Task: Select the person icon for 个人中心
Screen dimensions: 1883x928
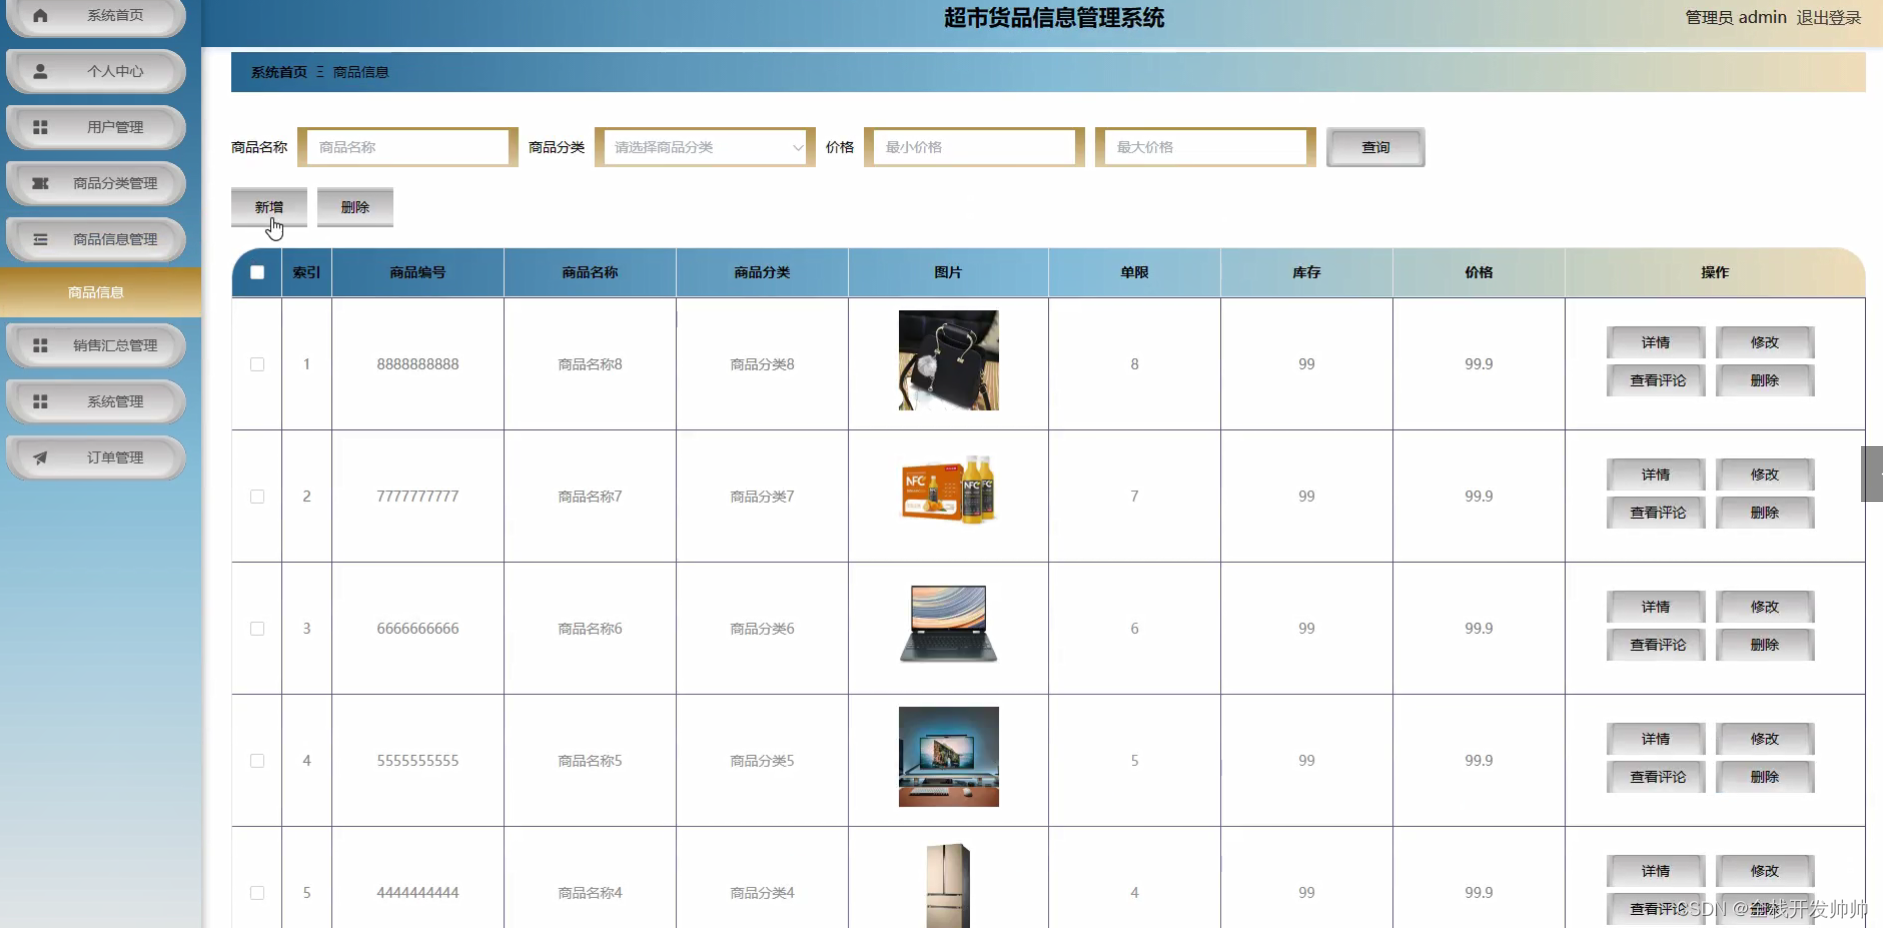Action: point(41,71)
